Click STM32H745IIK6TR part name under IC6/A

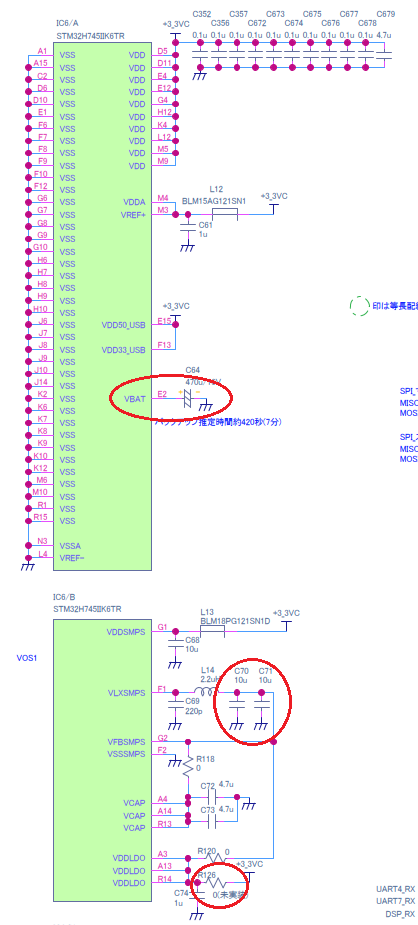(x=89, y=36)
